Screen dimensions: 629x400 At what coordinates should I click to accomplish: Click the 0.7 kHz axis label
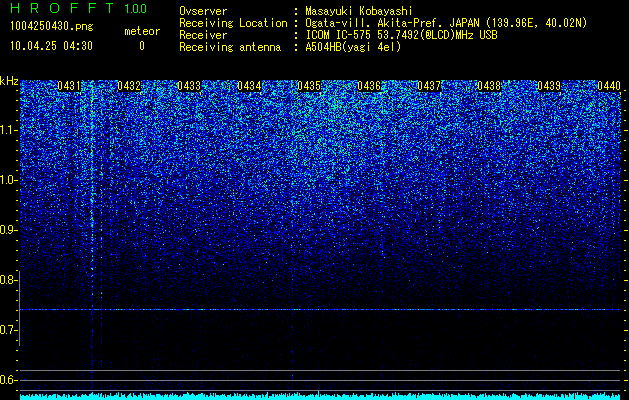pyautogui.click(x=9, y=330)
